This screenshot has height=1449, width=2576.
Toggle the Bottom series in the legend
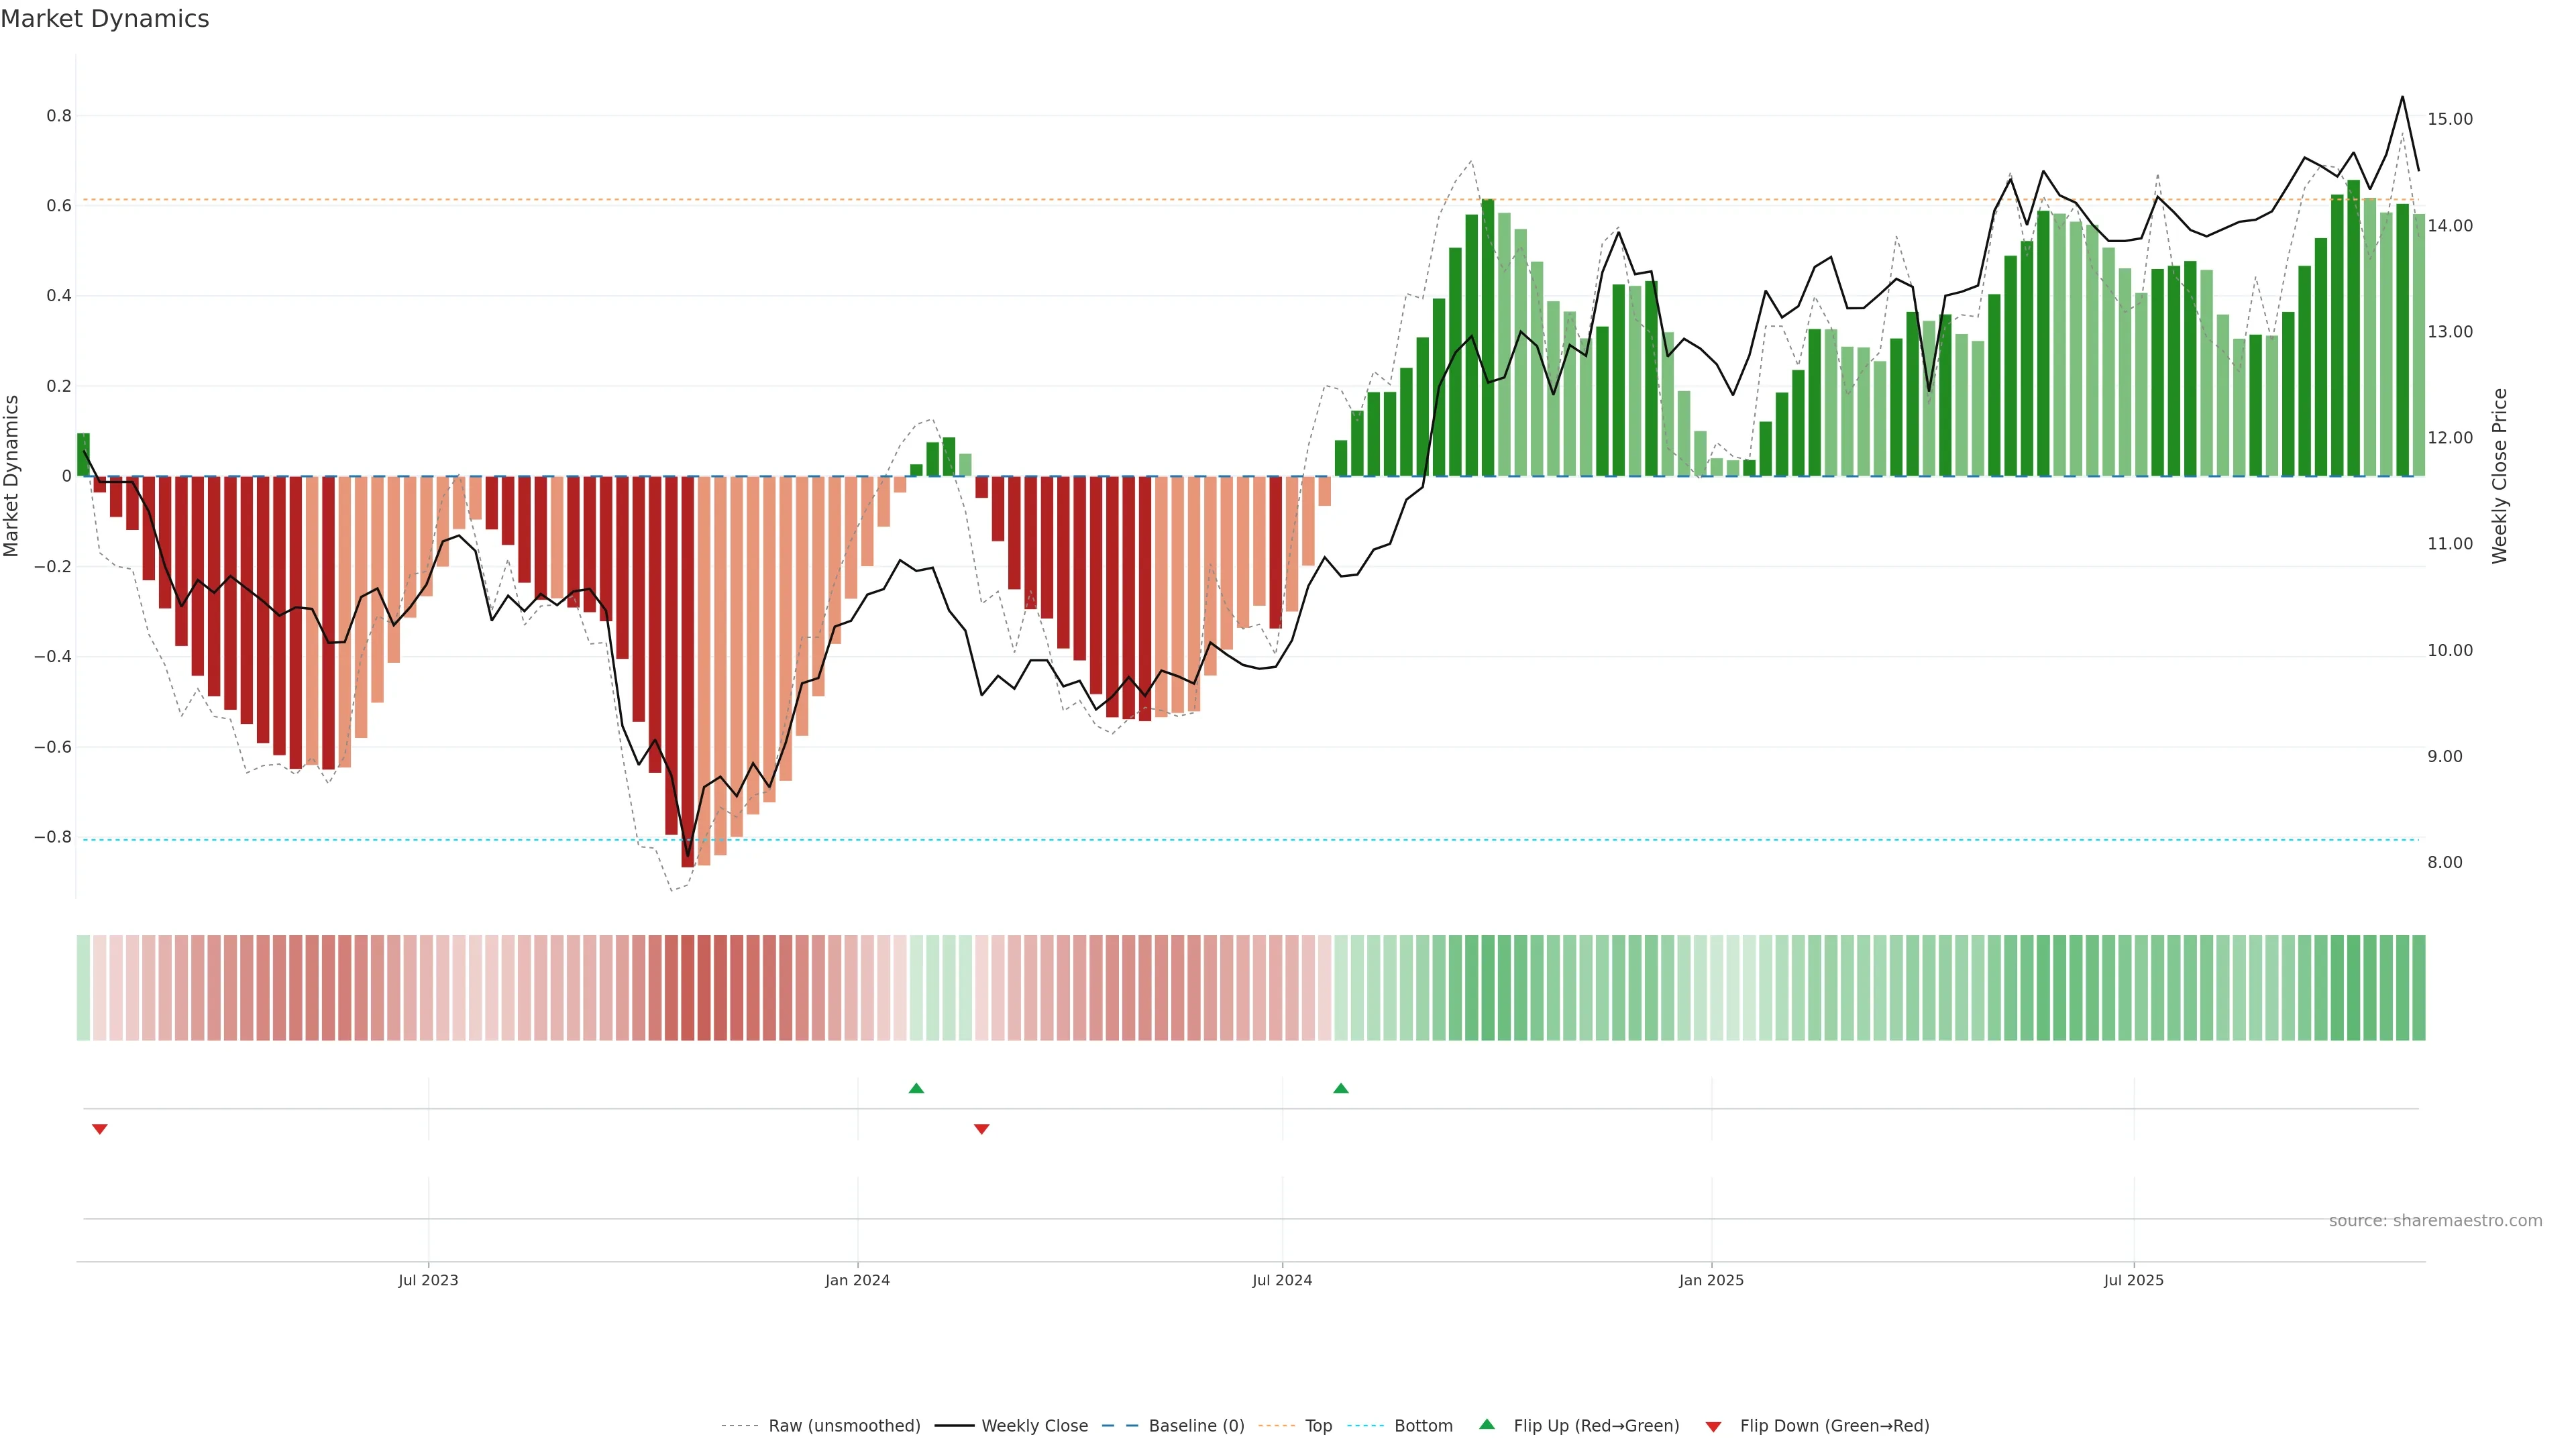pos(1423,1426)
